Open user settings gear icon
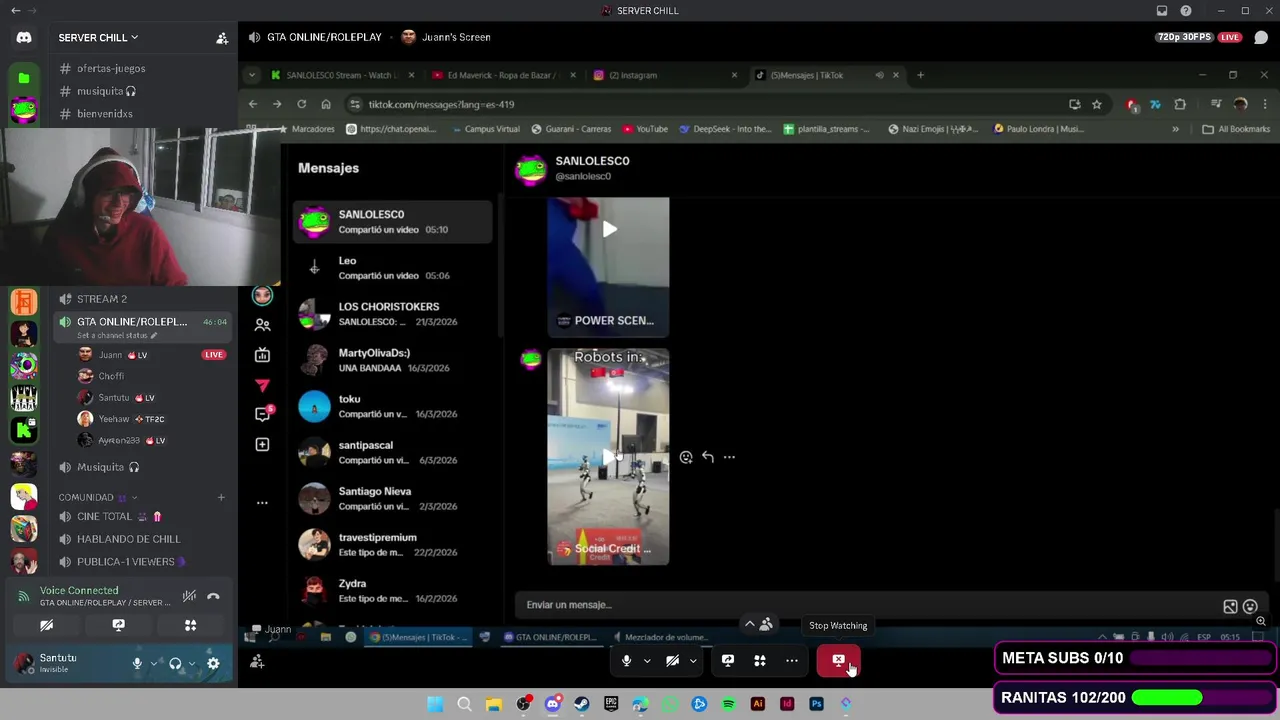 pyautogui.click(x=213, y=663)
